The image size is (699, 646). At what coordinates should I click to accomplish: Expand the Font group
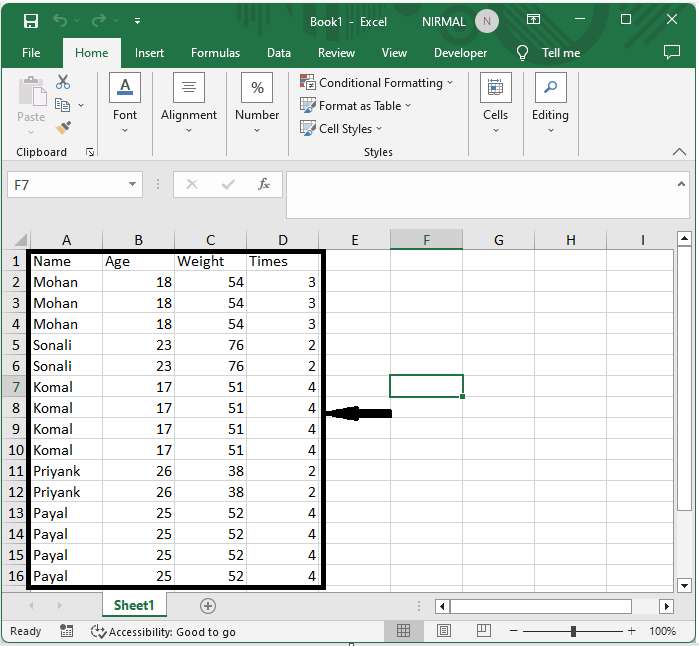tap(125, 103)
